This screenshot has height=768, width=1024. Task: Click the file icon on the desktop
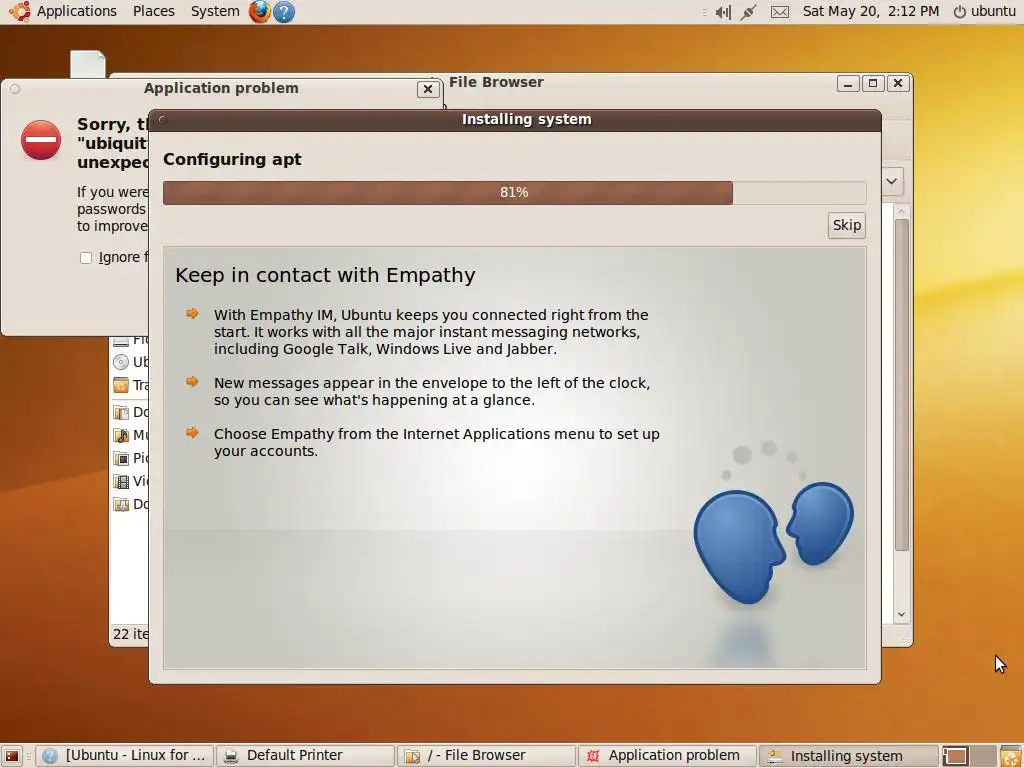88,64
